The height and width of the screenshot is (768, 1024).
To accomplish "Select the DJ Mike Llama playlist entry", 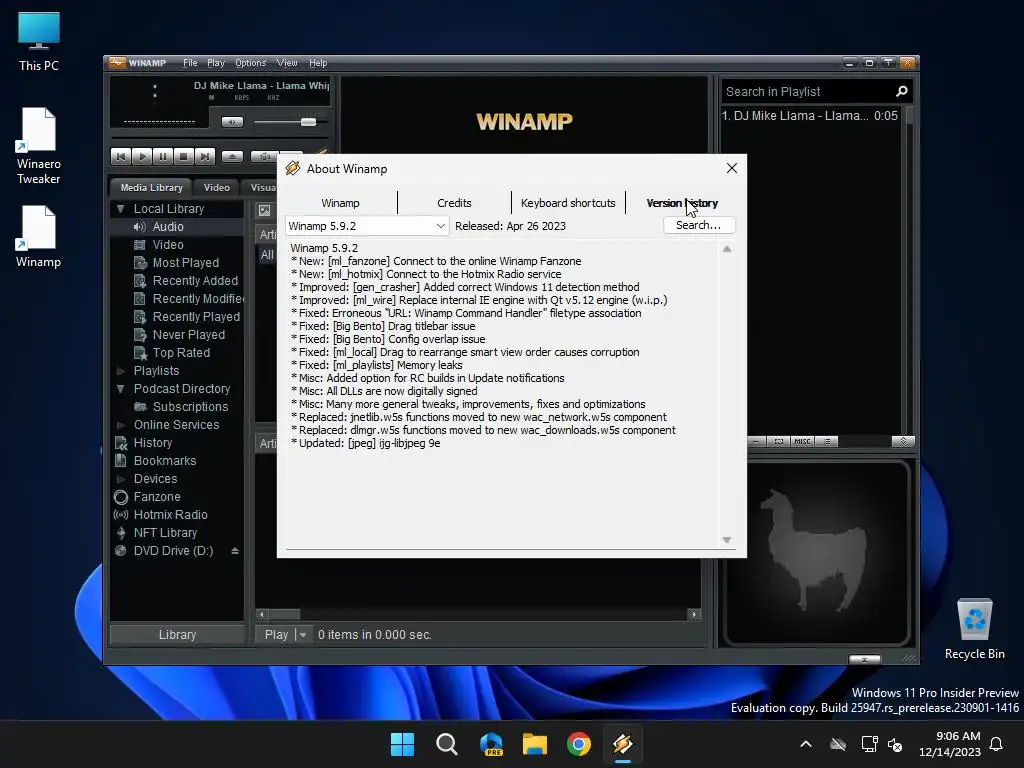I will click(x=810, y=116).
